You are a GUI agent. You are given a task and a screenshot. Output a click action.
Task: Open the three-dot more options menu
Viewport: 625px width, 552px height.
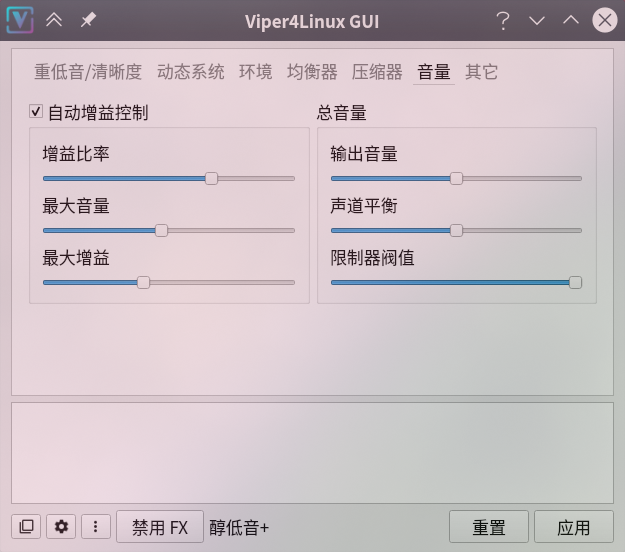click(x=96, y=526)
